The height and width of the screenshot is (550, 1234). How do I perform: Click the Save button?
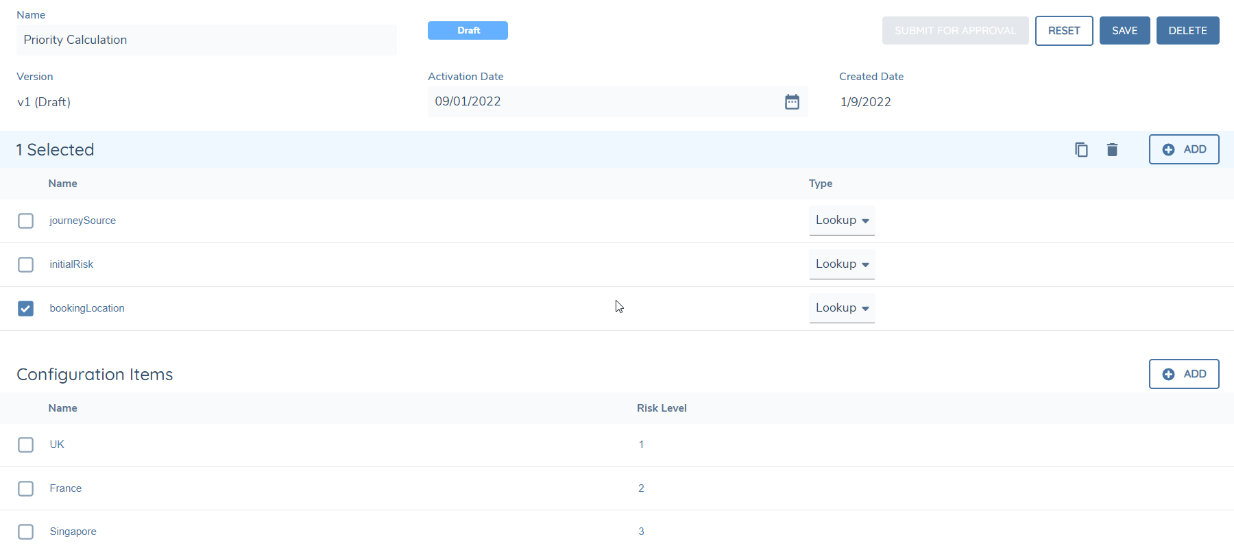click(x=1124, y=31)
